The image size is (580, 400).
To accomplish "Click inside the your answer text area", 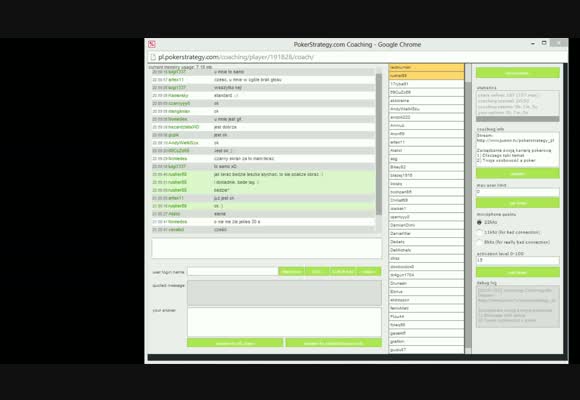I will (x=284, y=322).
